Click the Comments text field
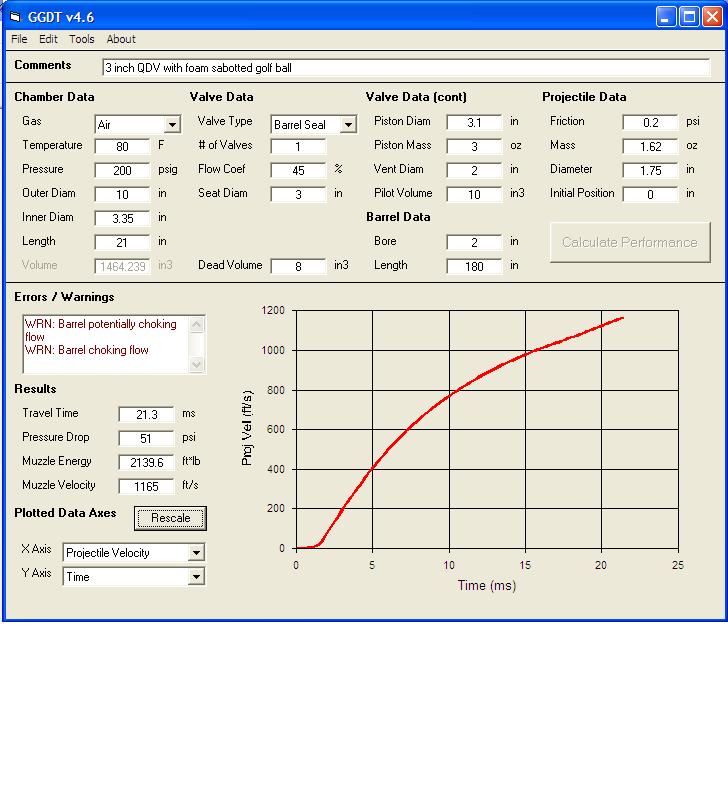Viewport: 728px width, 800px height. click(x=406, y=68)
